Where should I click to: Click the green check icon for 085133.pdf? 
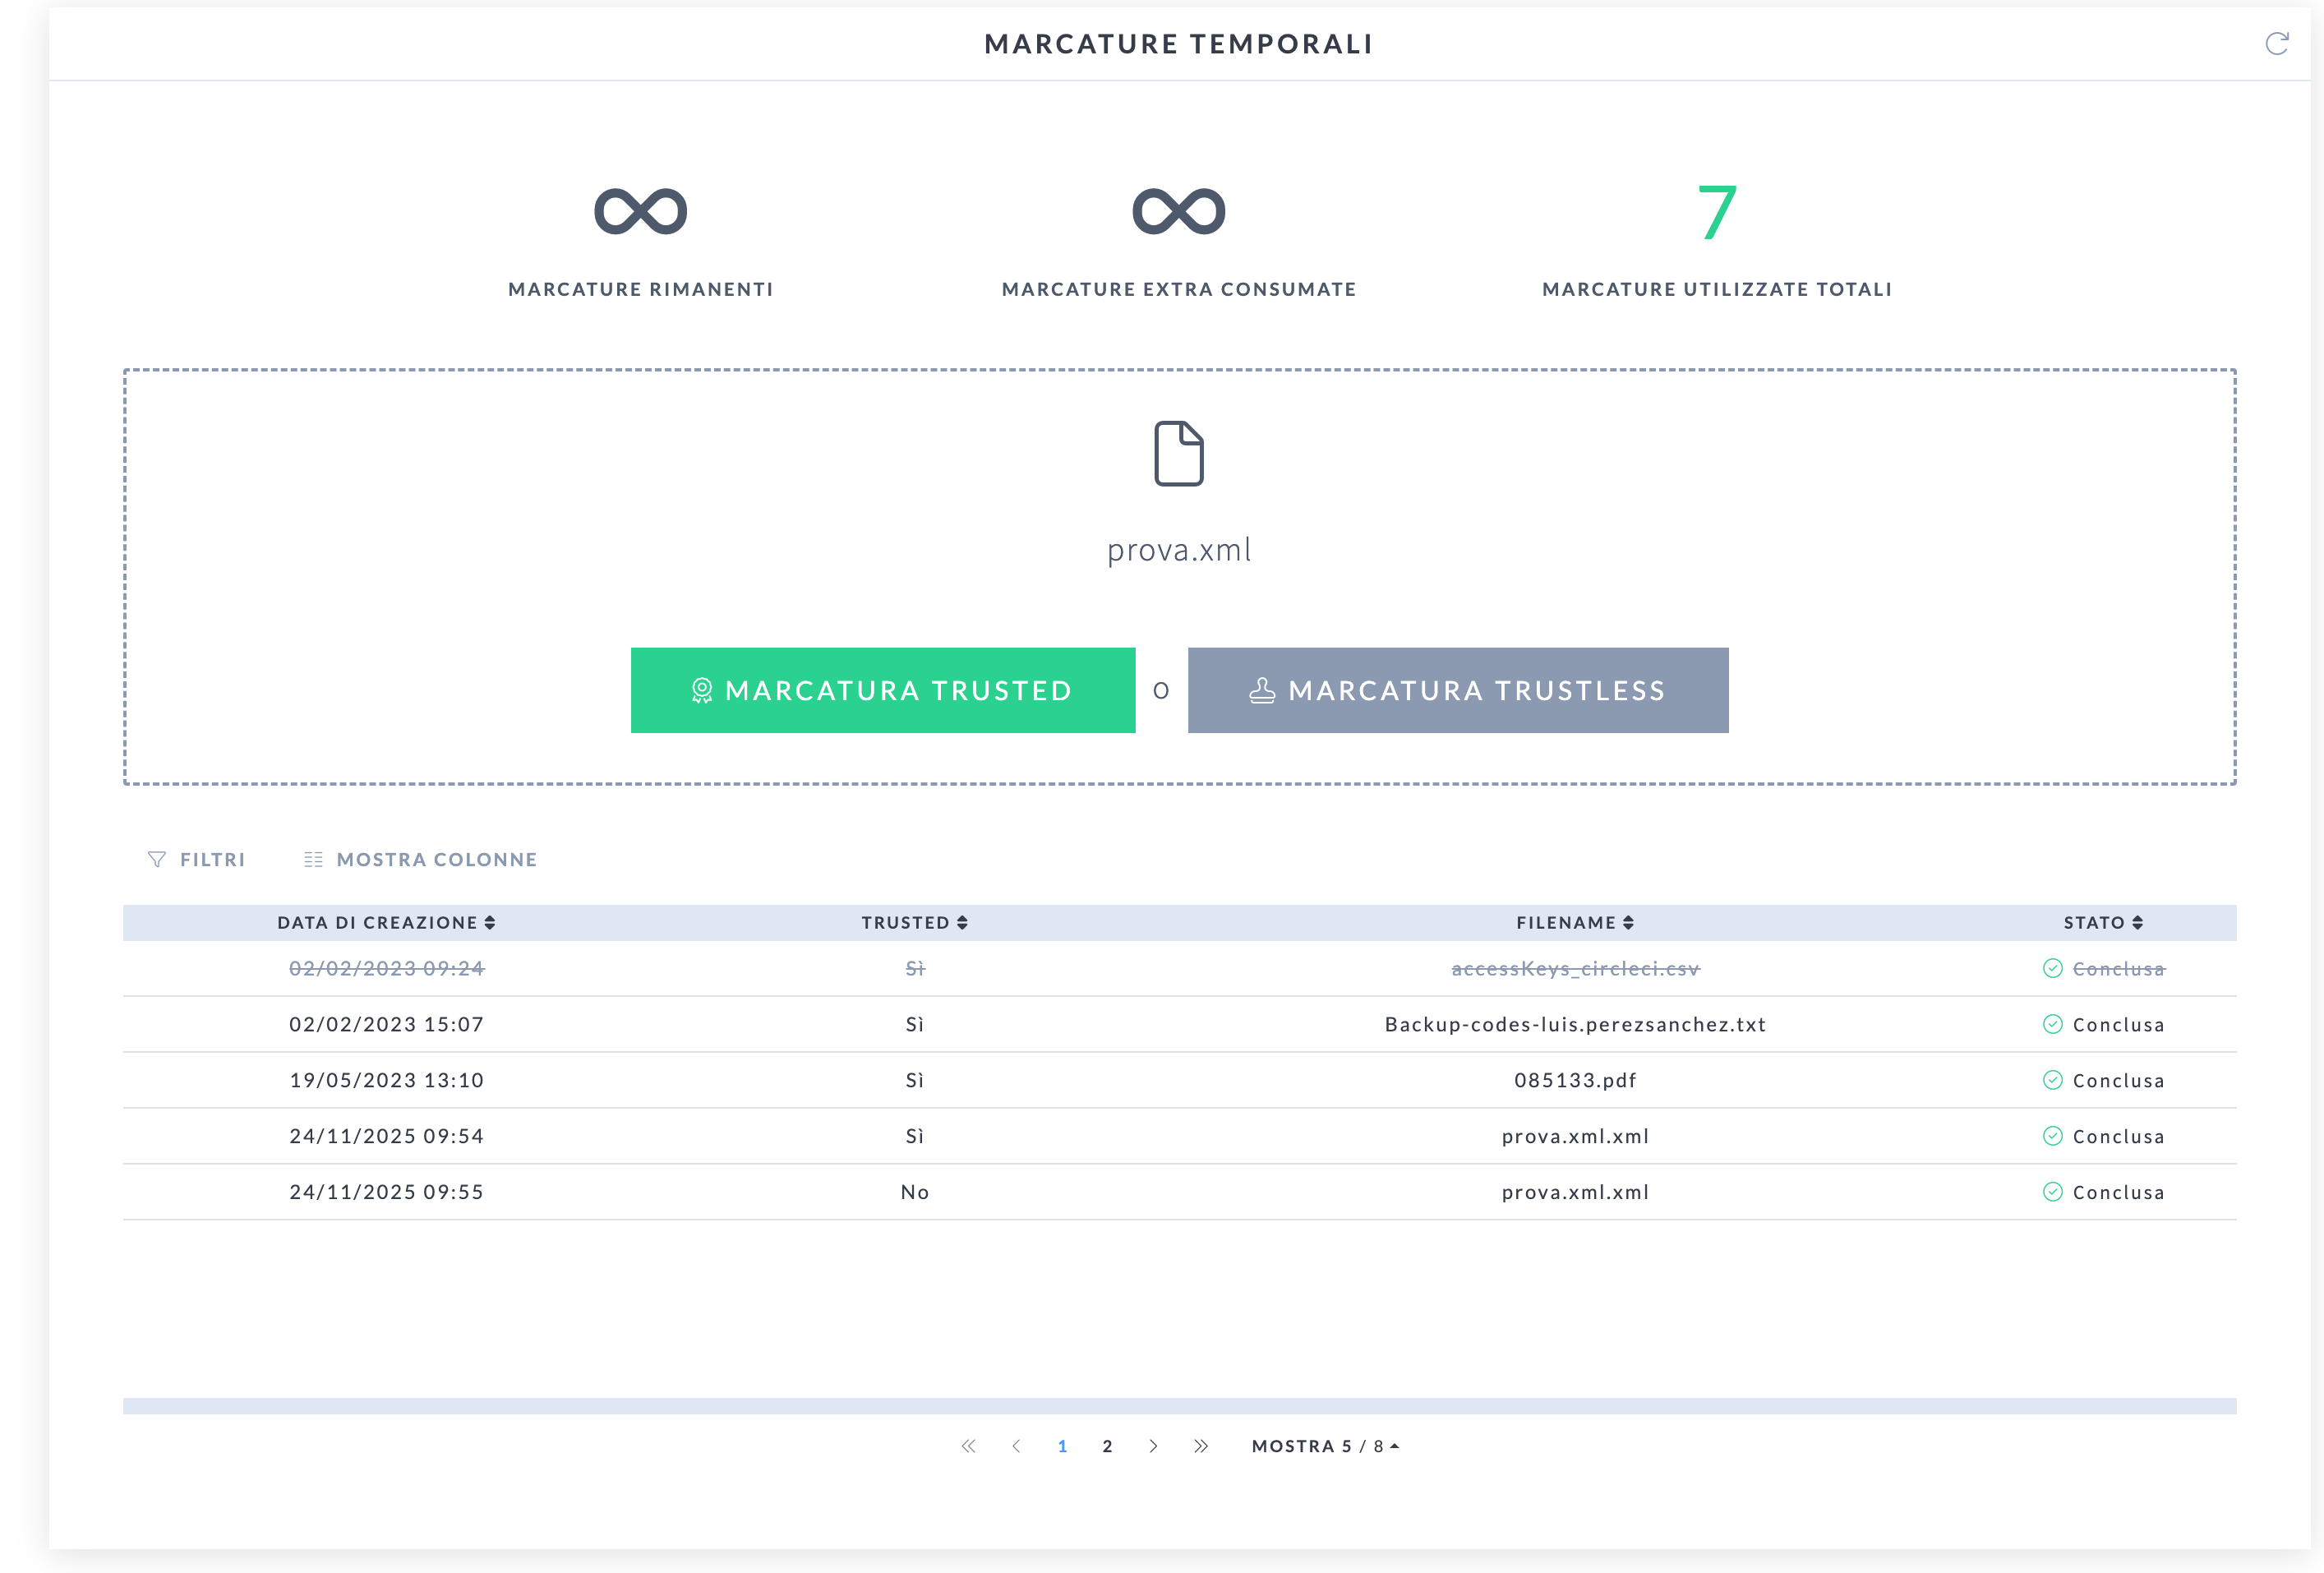[x=2053, y=1080]
